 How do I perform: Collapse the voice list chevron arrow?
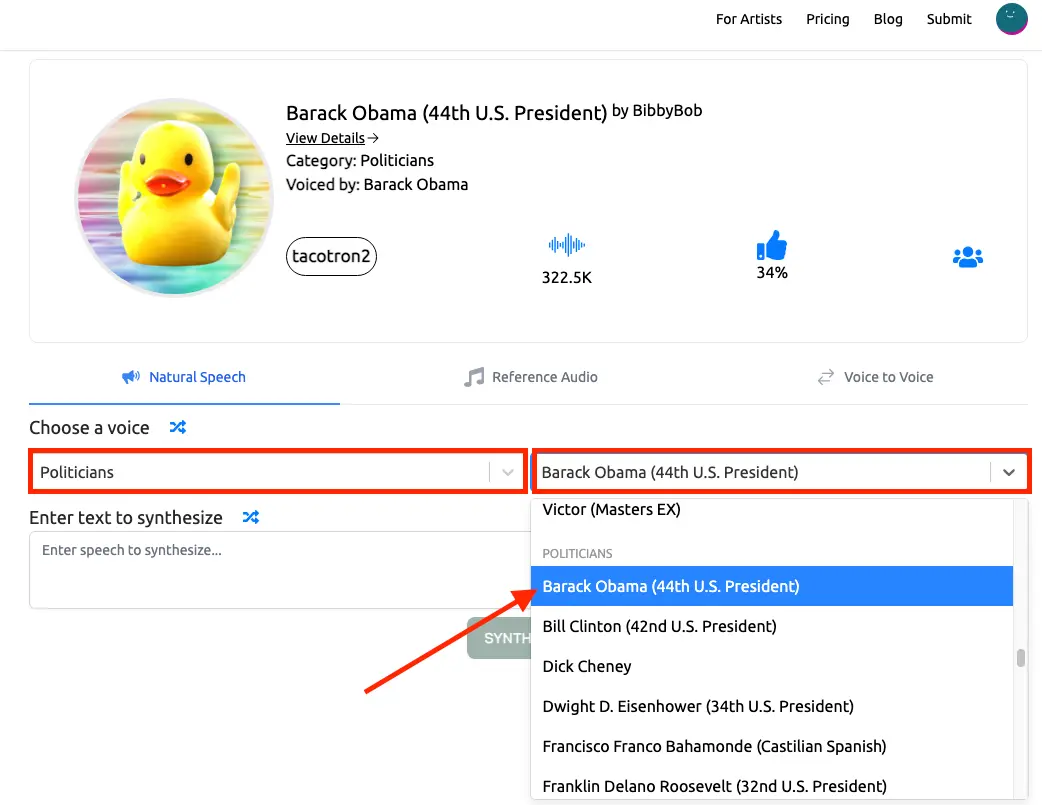pos(1009,473)
